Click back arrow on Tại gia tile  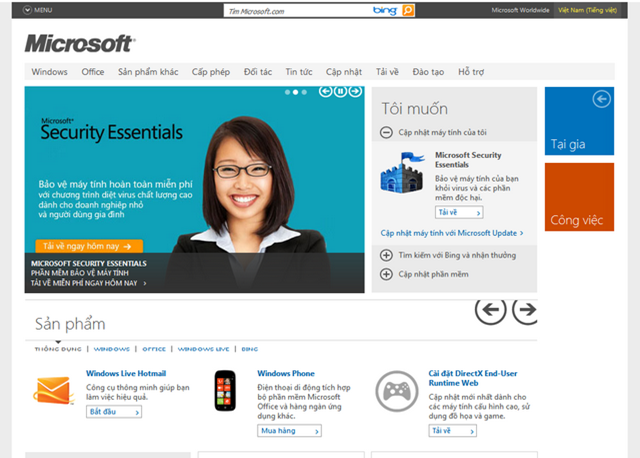click(x=602, y=99)
